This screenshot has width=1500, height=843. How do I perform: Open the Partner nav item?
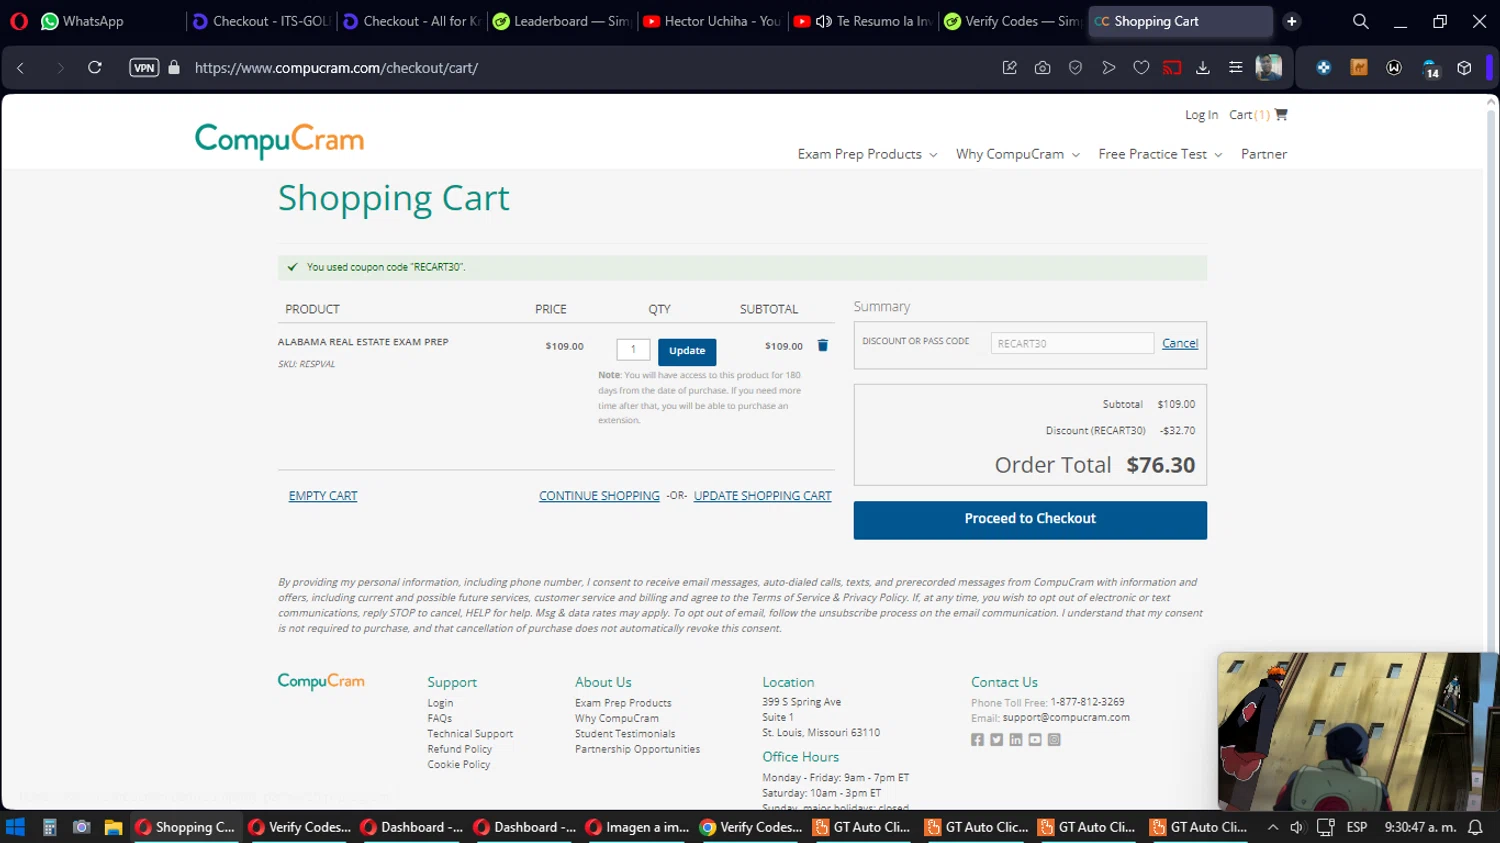tap(1264, 154)
